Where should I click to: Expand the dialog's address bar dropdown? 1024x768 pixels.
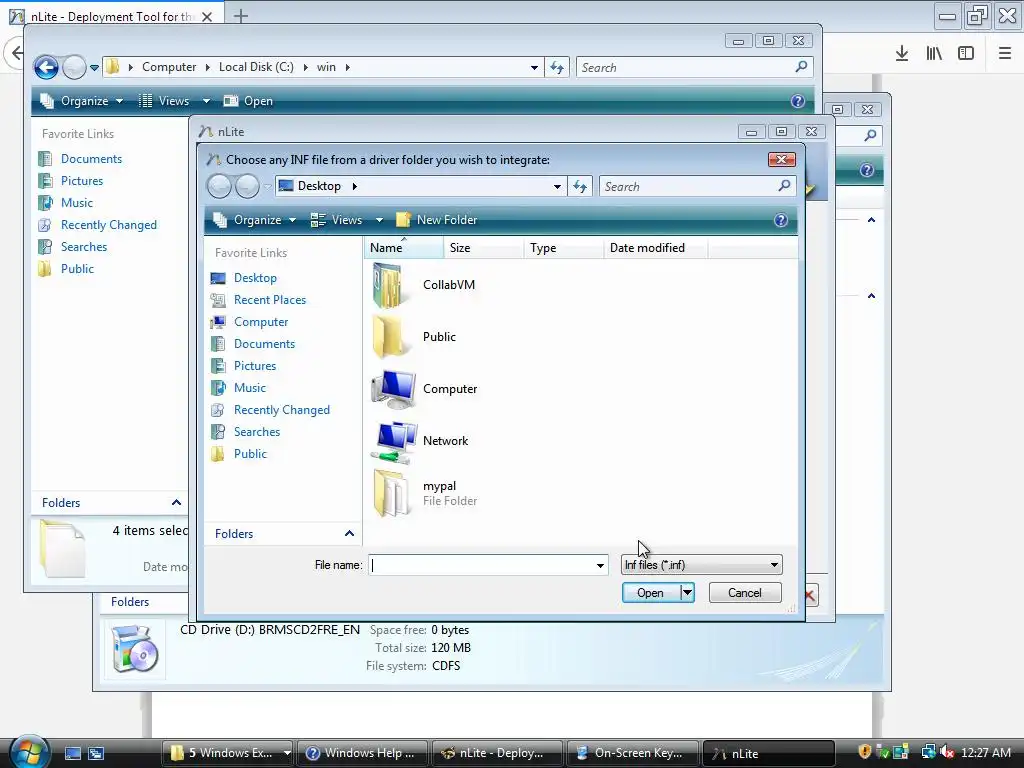point(557,186)
